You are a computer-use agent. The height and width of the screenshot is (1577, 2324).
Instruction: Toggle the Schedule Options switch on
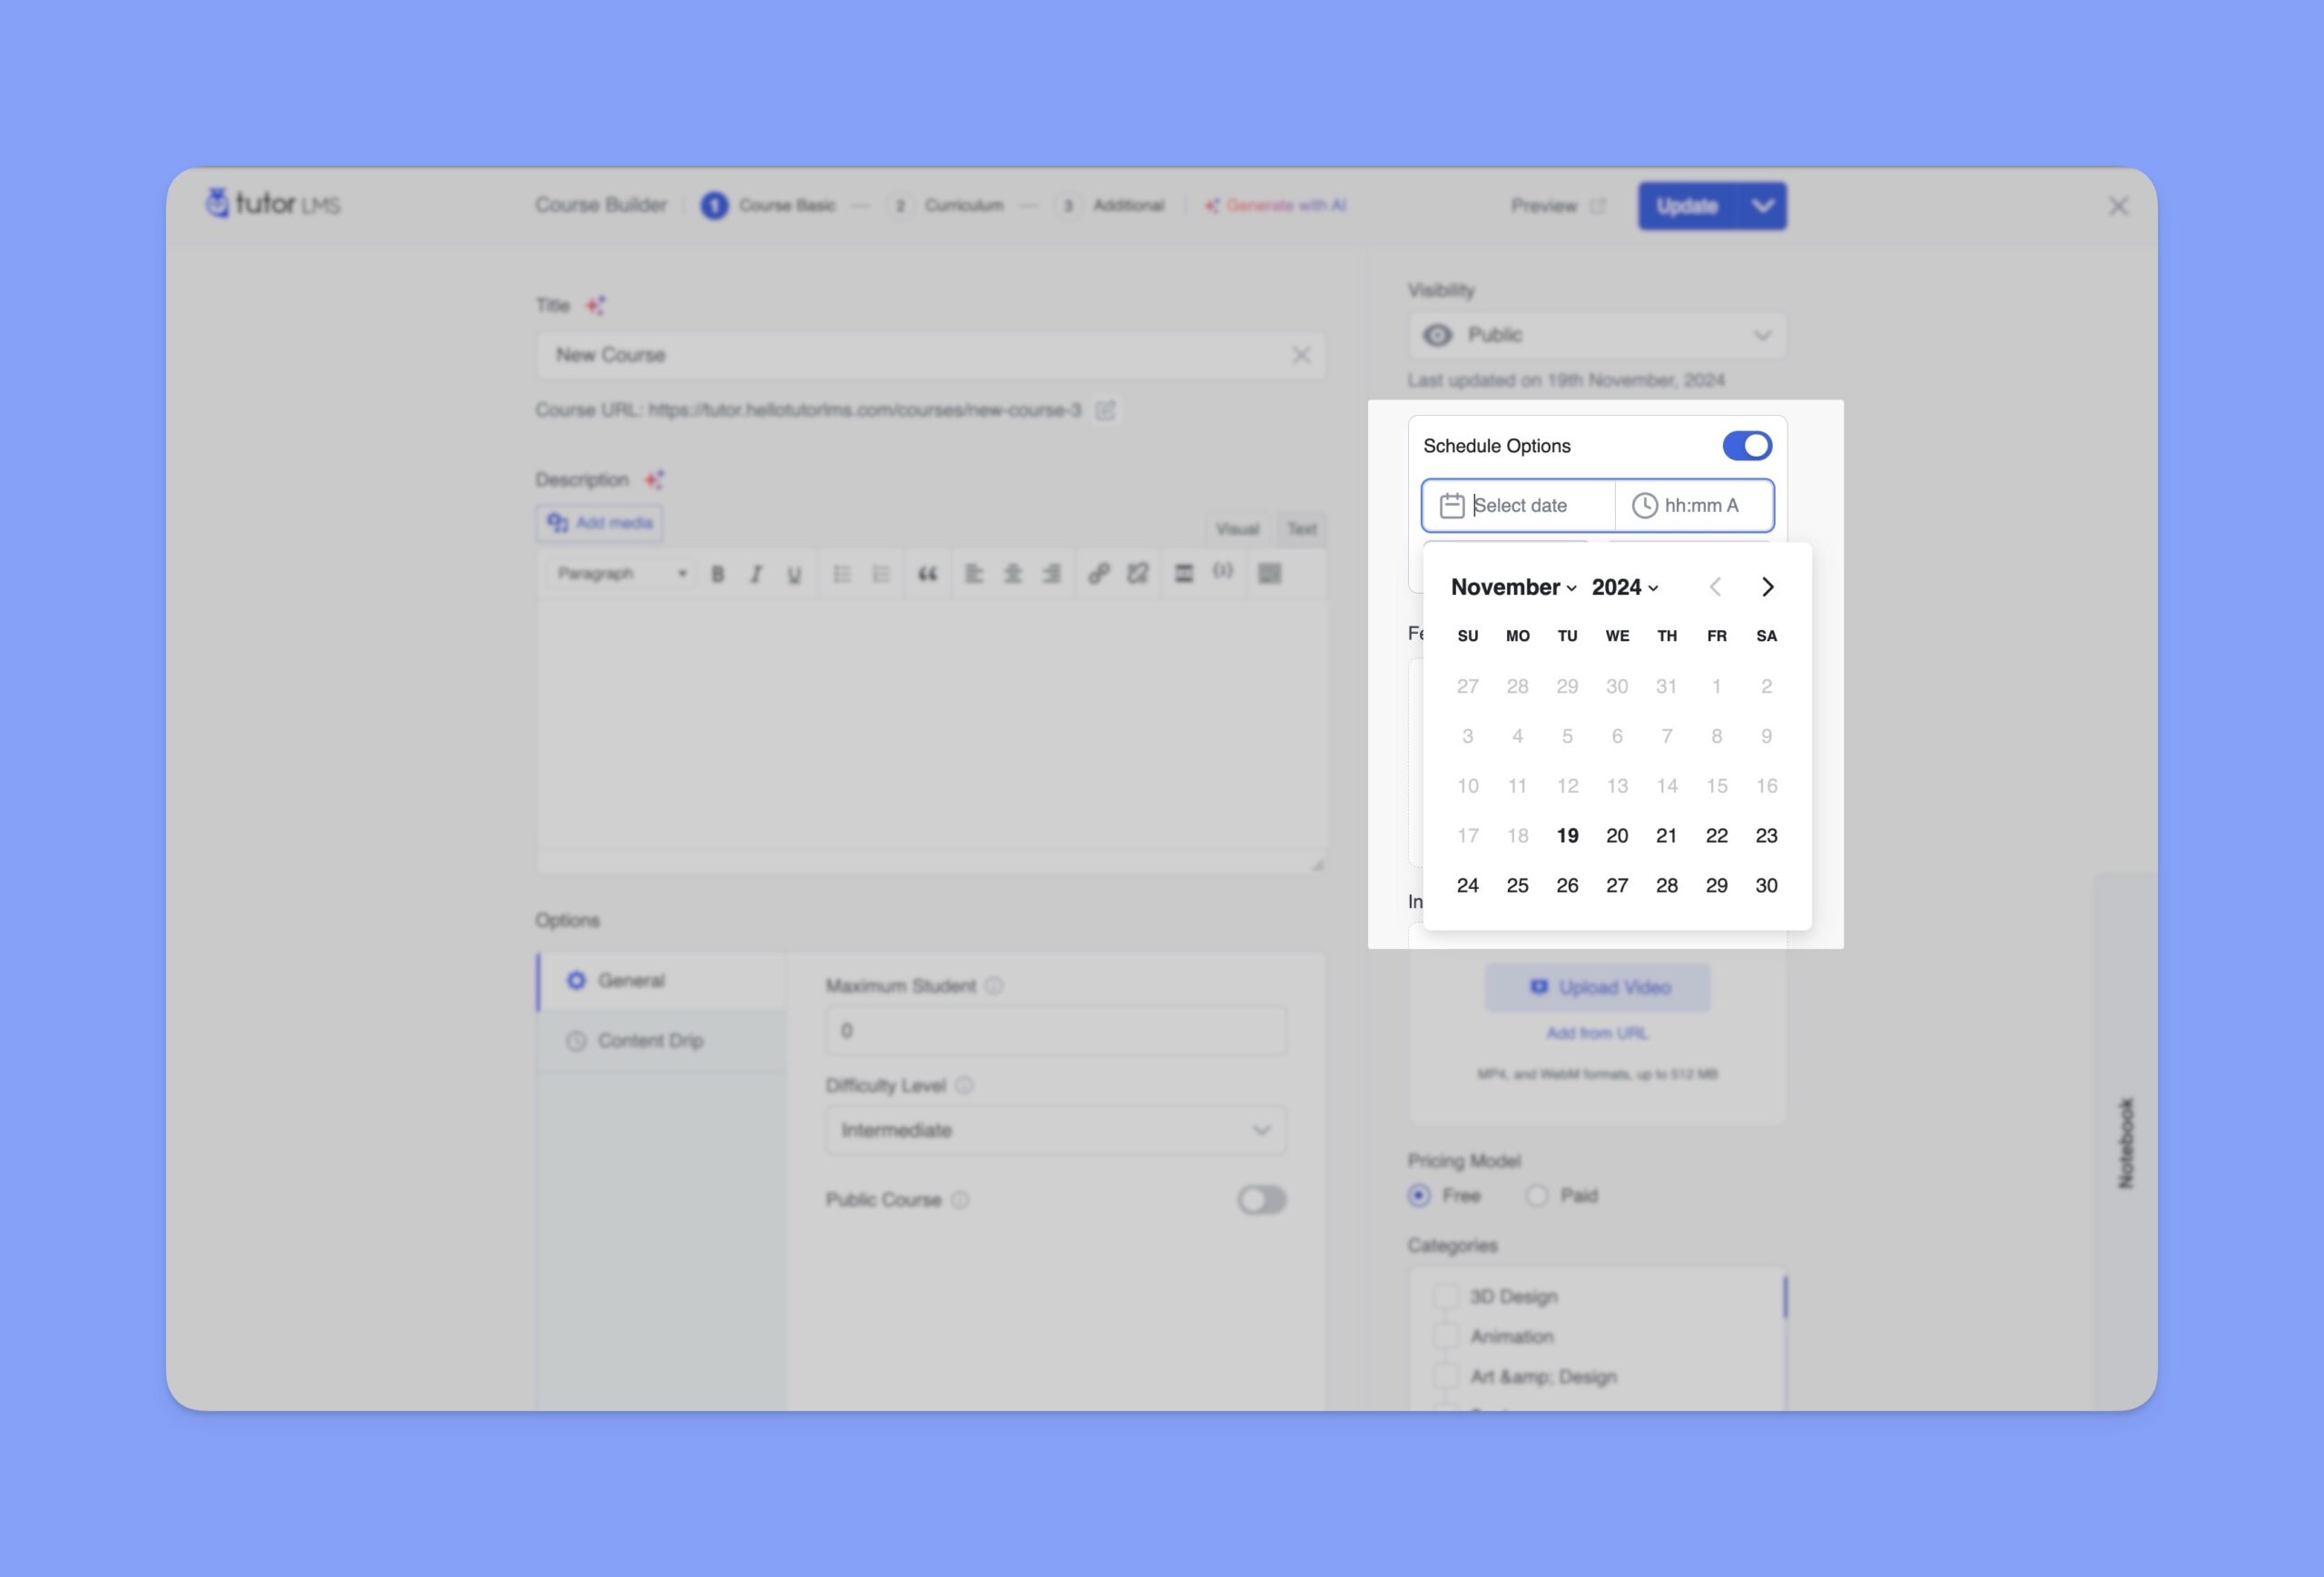pyautogui.click(x=1747, y=445)
